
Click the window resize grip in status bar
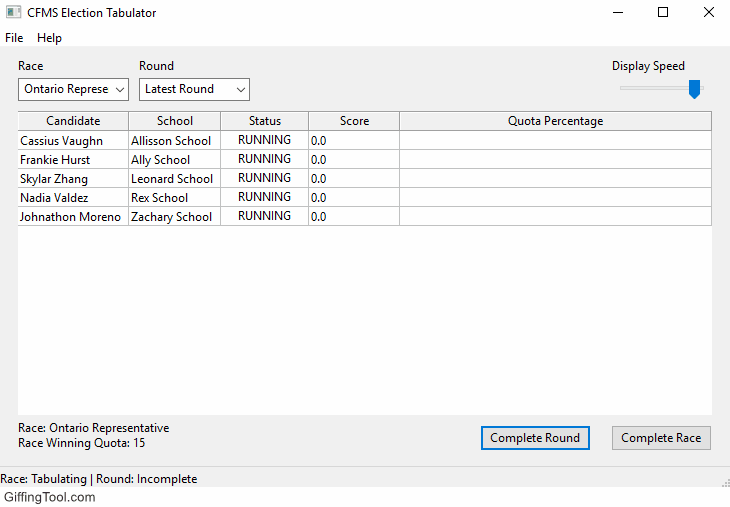[x=726, y=483]
